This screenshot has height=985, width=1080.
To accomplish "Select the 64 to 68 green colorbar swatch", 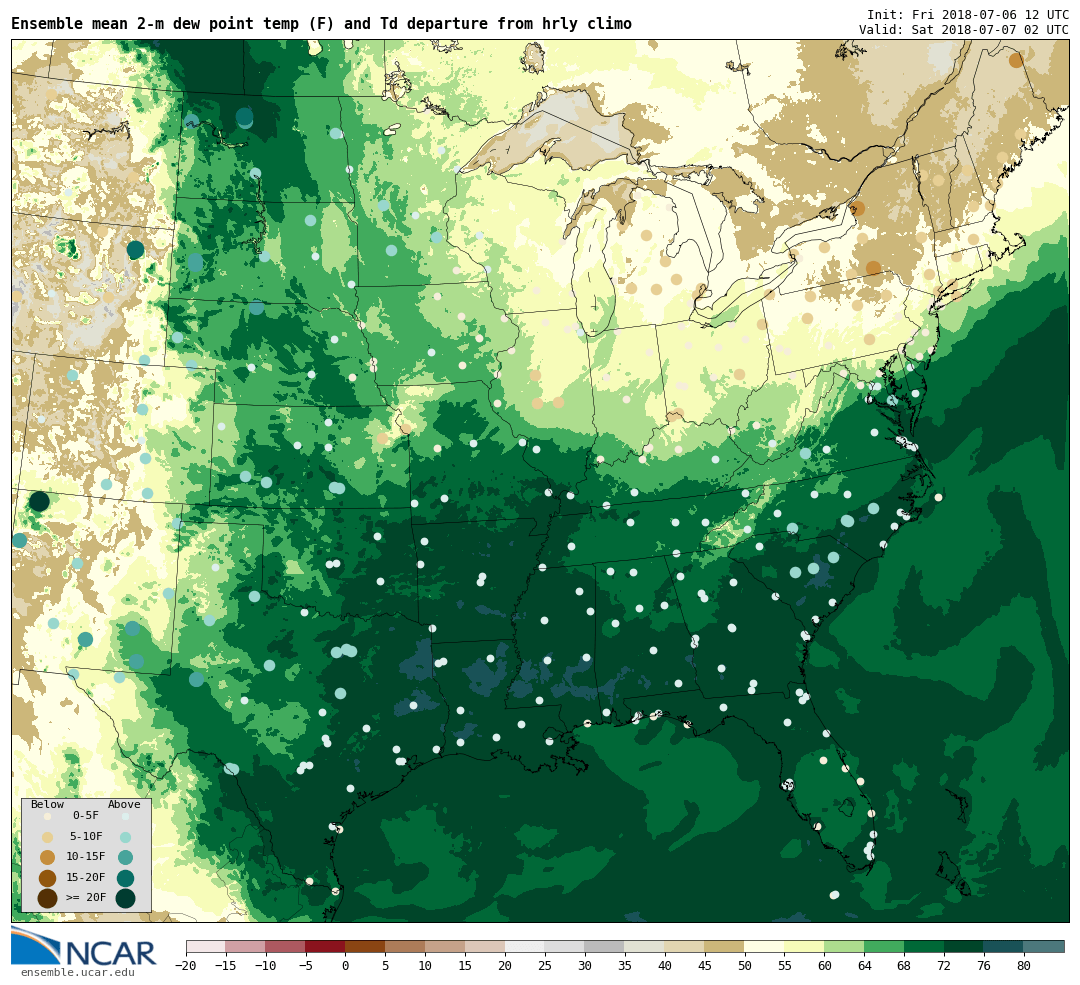I will [884, 946].
